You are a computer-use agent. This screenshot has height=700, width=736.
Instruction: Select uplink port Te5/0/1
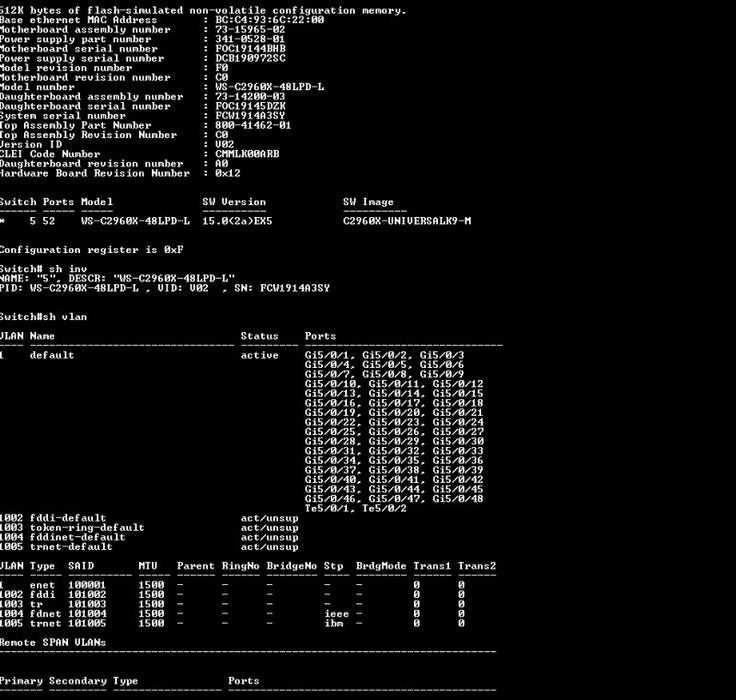coord(327,508)
